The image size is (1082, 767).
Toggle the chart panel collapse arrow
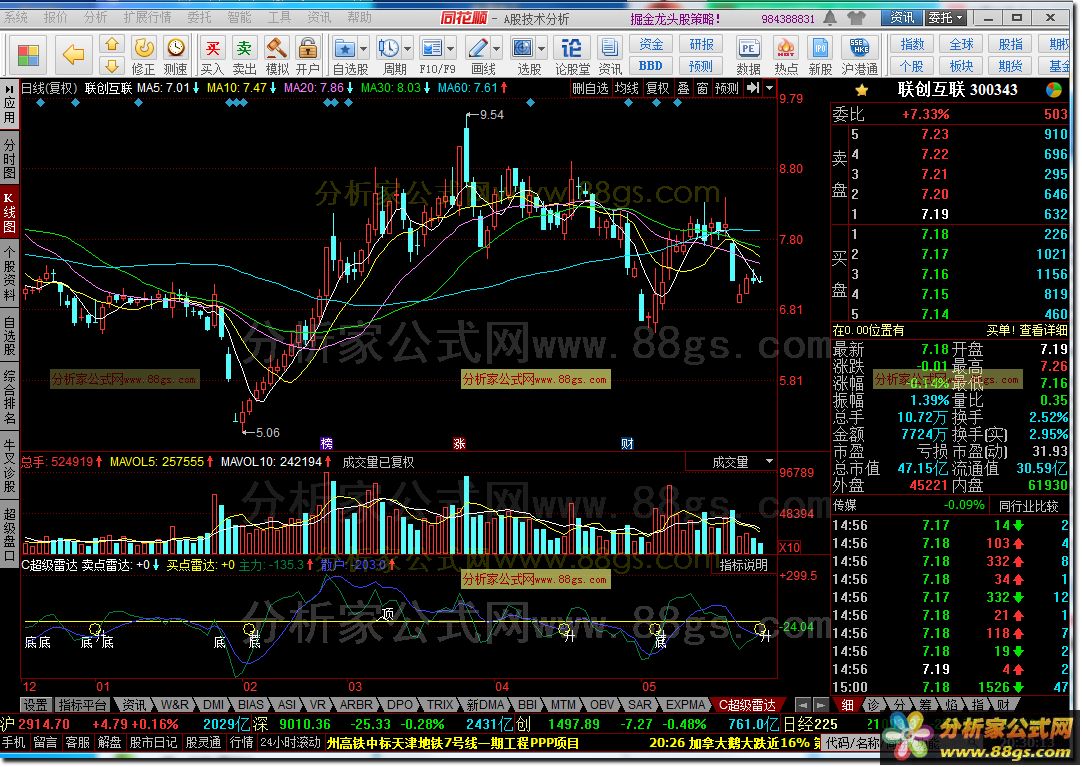click(x=753, y=88)
